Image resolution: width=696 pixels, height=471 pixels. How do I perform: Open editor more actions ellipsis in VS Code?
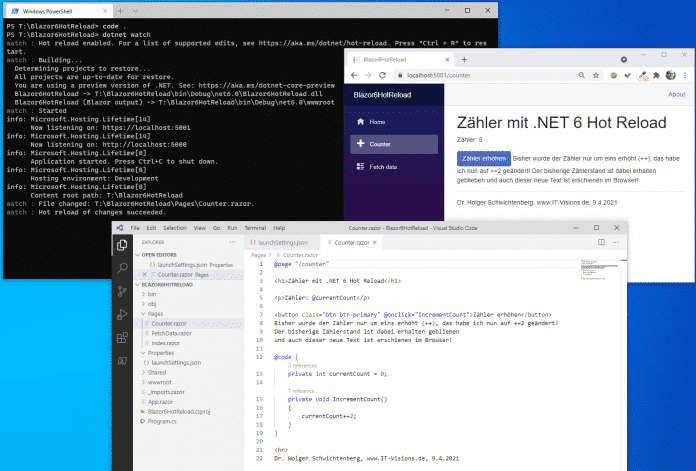coord(615,242)
